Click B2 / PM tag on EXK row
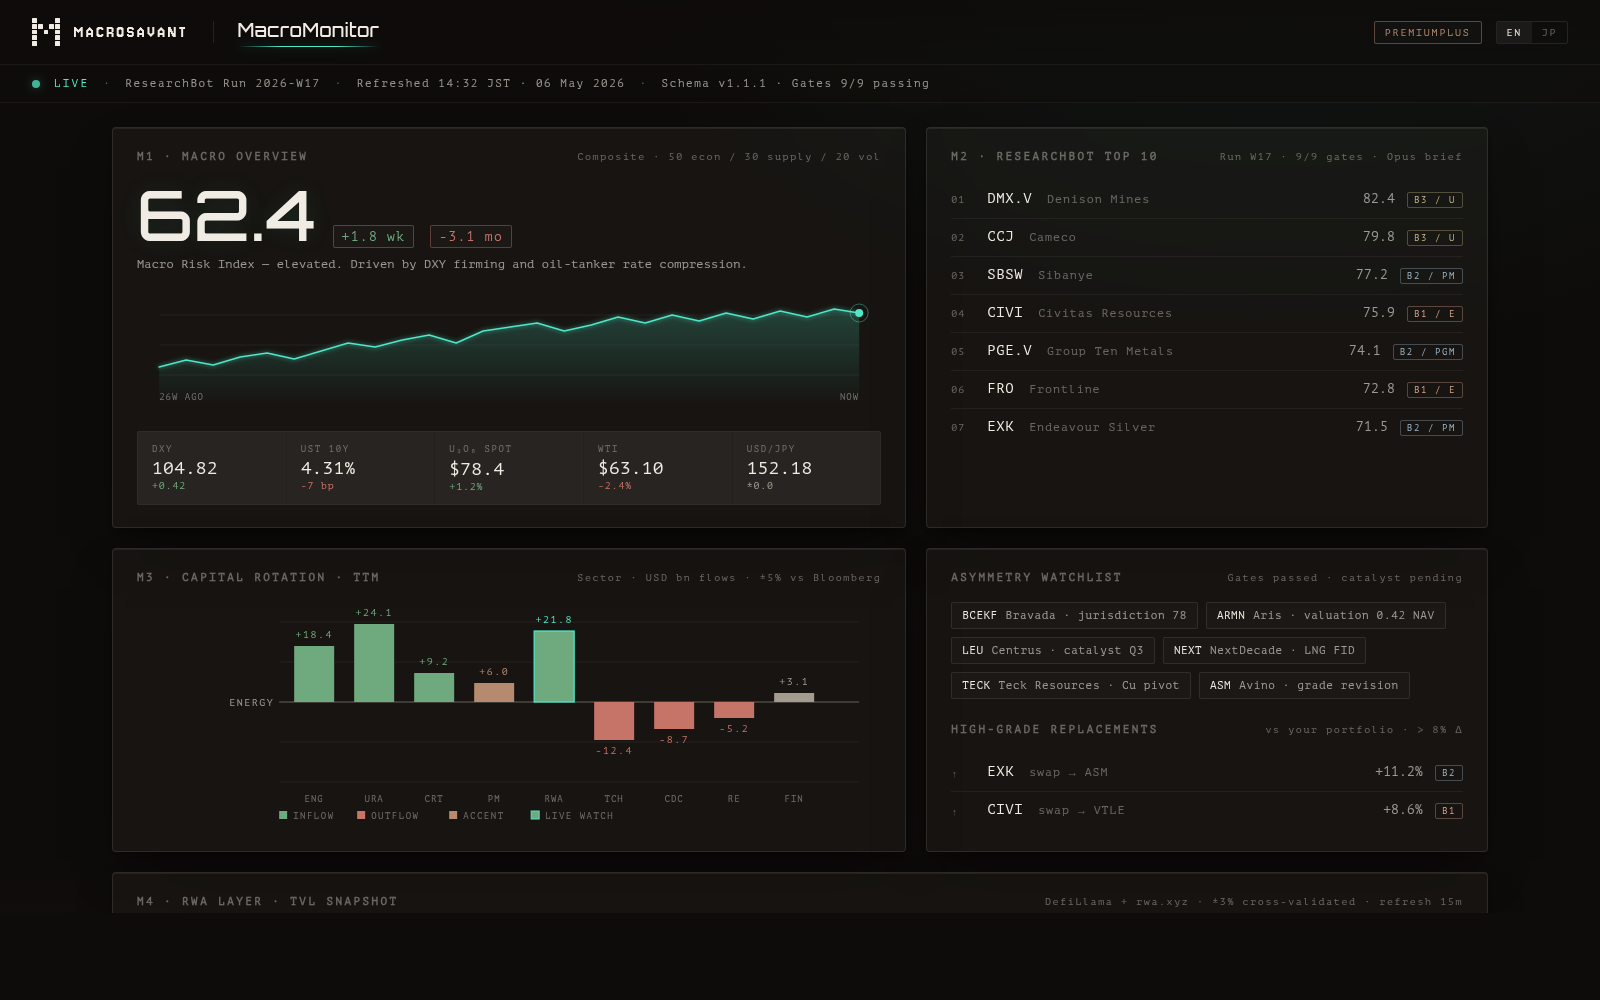Viewport: 1600px width, 1000px height. pos(1431,428)
